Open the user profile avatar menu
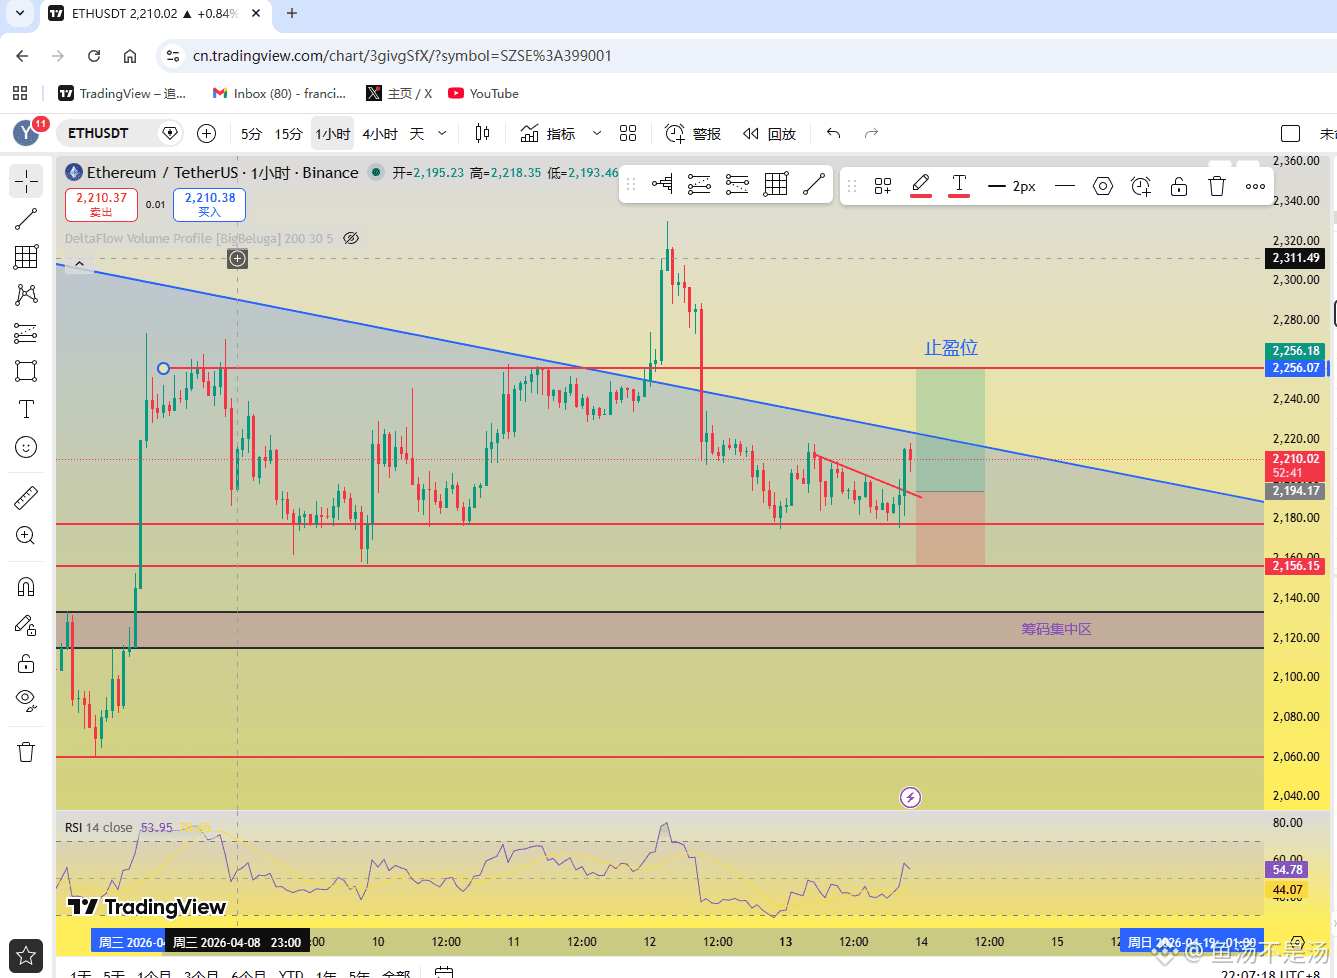The height and width of the screenshot is (978, 1337). [27, 132]
